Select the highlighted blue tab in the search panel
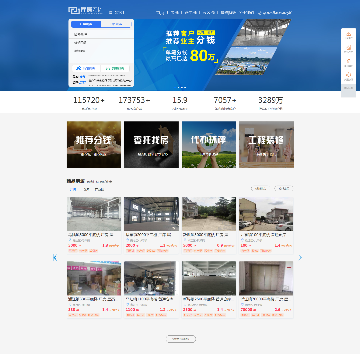The width and height of the screenshot is (360, 360). (86, 24)
